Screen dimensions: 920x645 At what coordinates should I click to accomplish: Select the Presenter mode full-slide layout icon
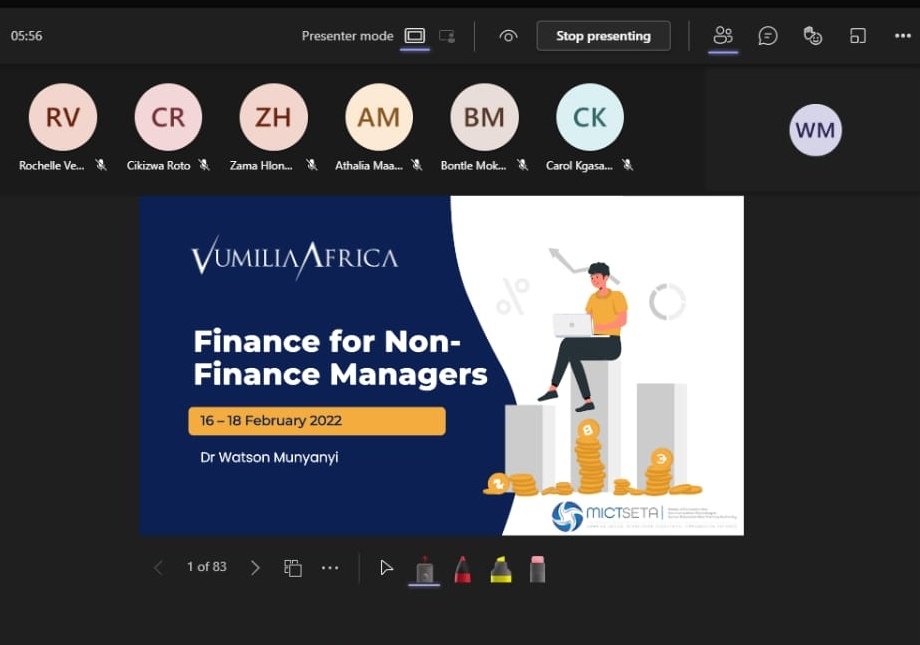pos(415,36)
